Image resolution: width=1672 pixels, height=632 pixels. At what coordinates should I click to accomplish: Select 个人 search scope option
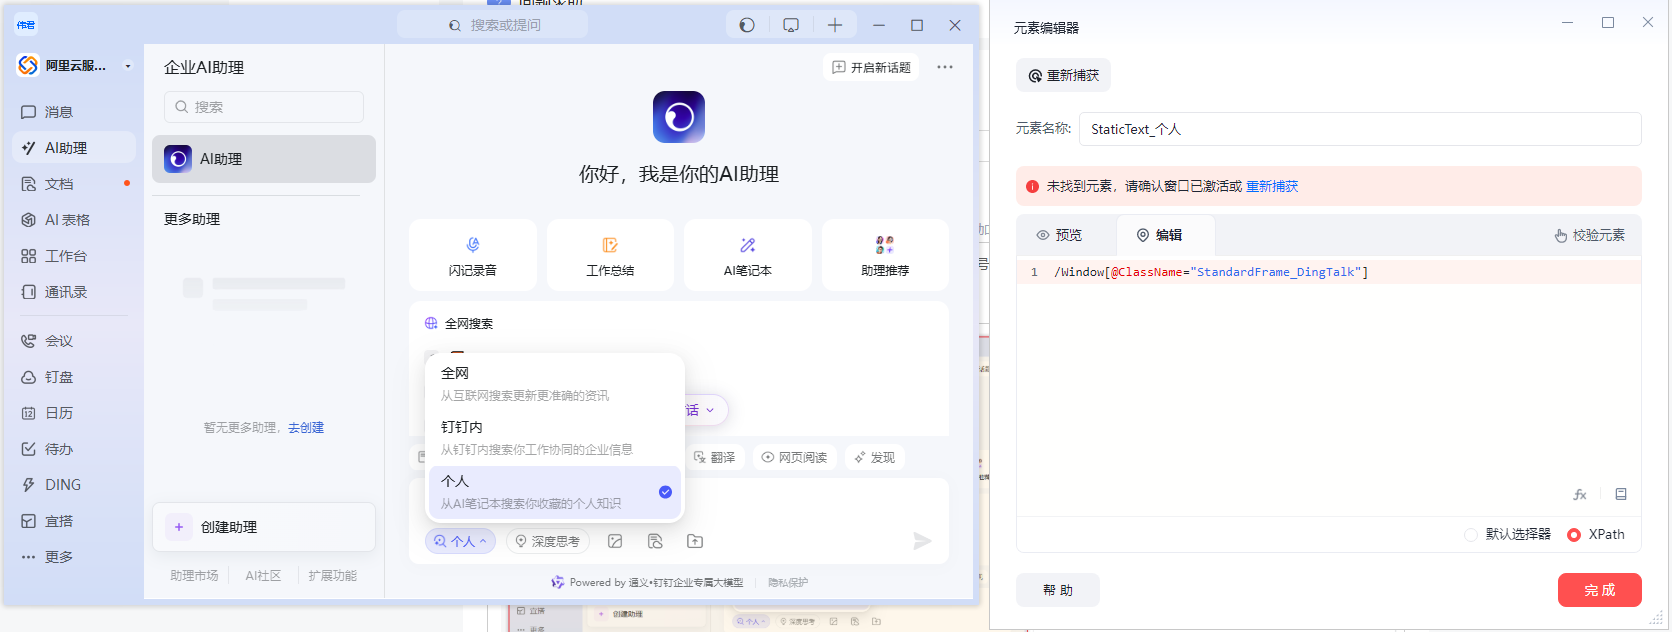tap(555, 492)
